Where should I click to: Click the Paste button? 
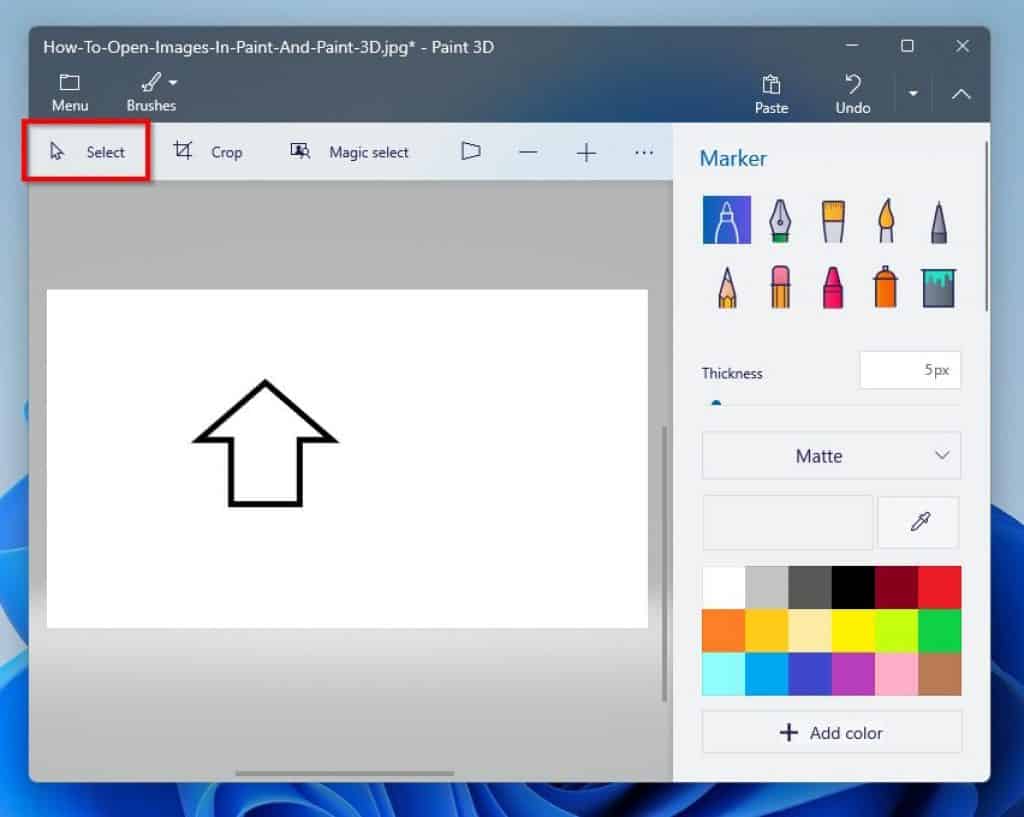tap(771, 95)
